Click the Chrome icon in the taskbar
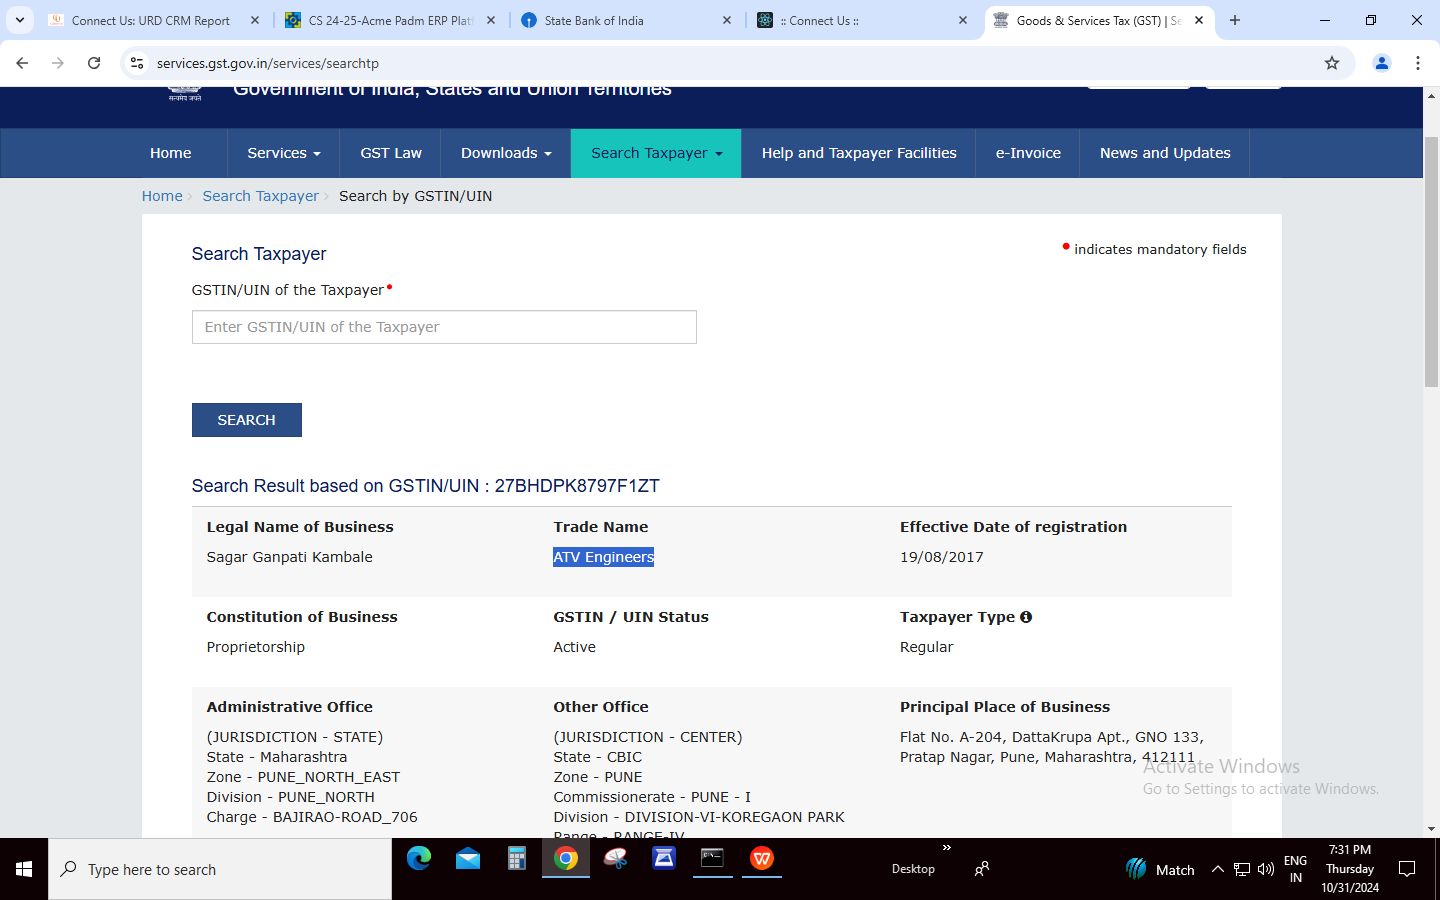 click(x=566, y=858)
